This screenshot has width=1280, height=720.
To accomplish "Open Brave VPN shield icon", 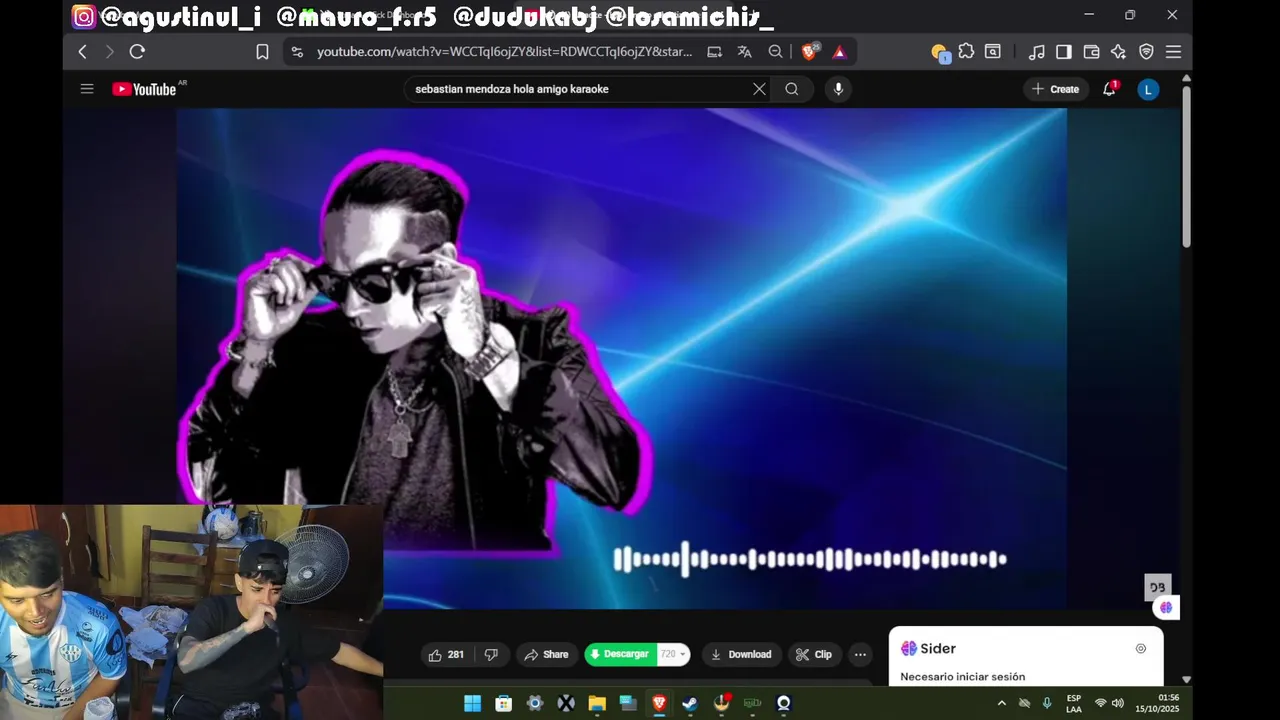I will point(1146,52).
